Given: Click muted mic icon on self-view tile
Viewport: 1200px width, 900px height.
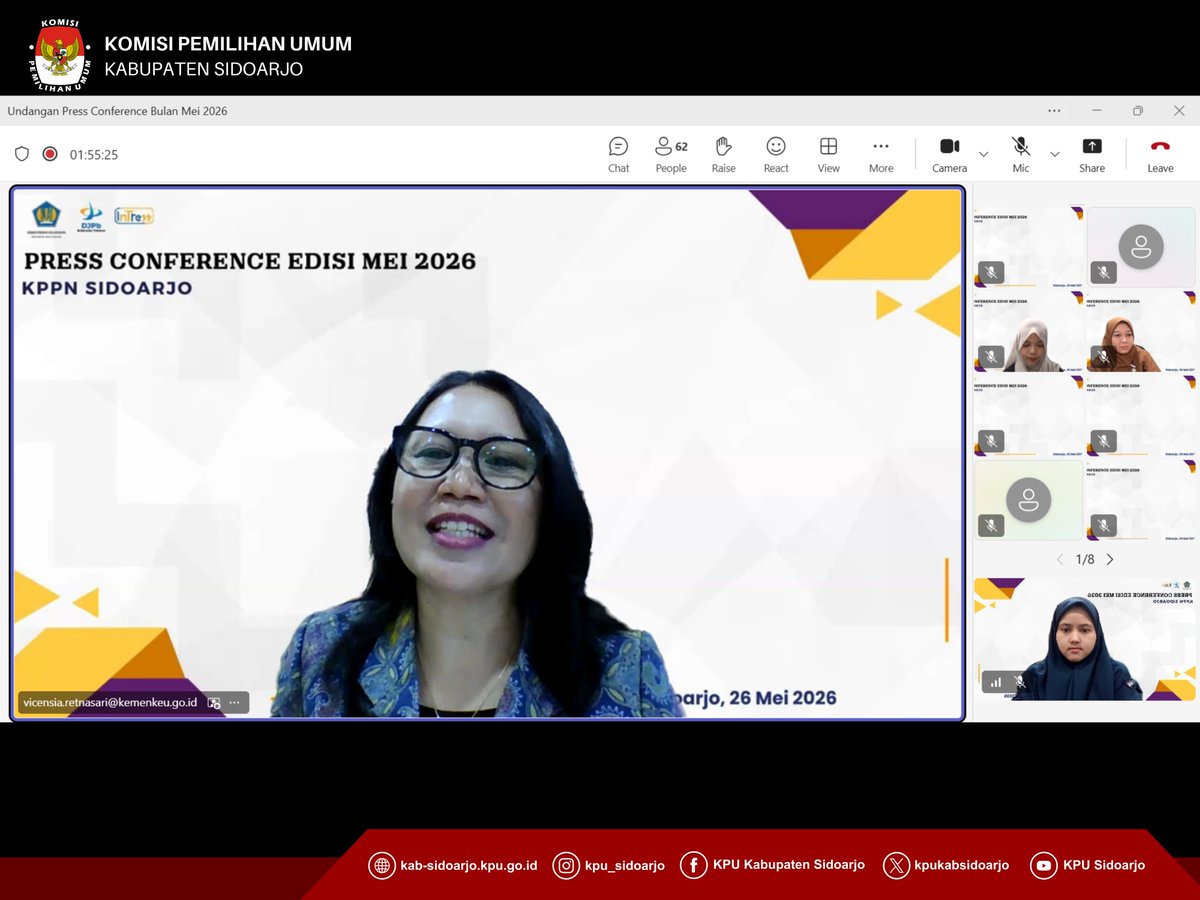Looking at the screenshot, I should pyautogui.click(x=1019, y=682).
